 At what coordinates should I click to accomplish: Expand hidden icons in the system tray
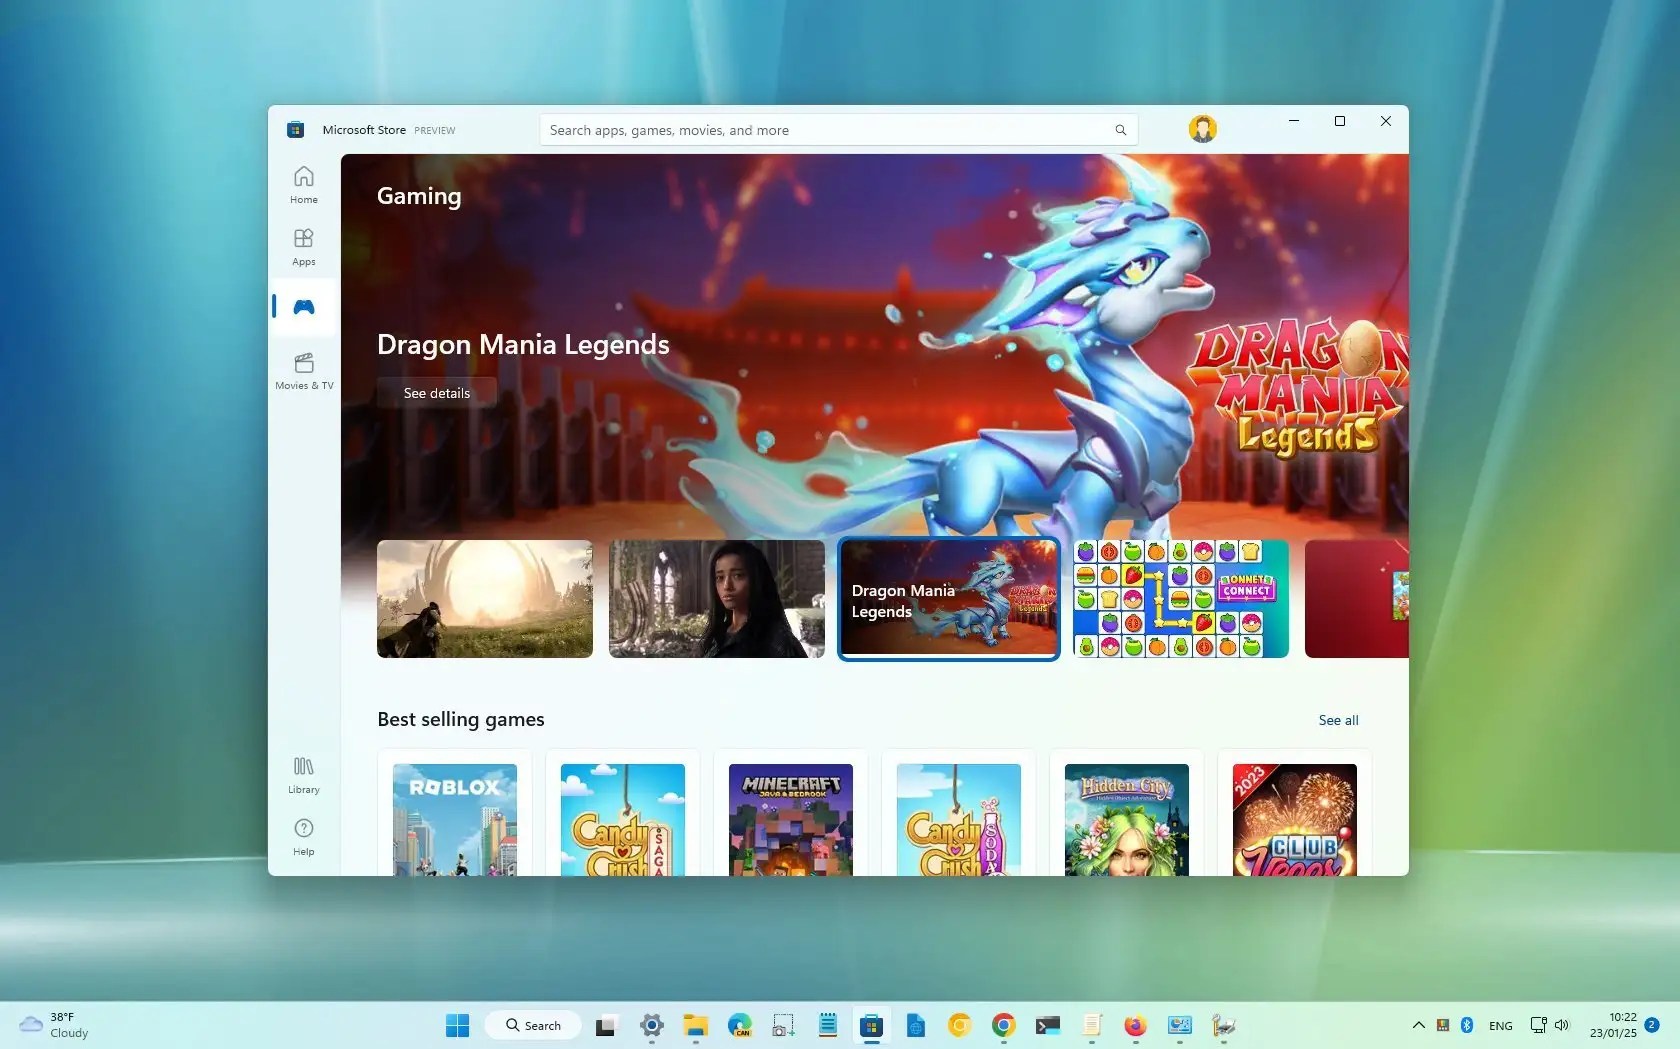point(1417,1025)
